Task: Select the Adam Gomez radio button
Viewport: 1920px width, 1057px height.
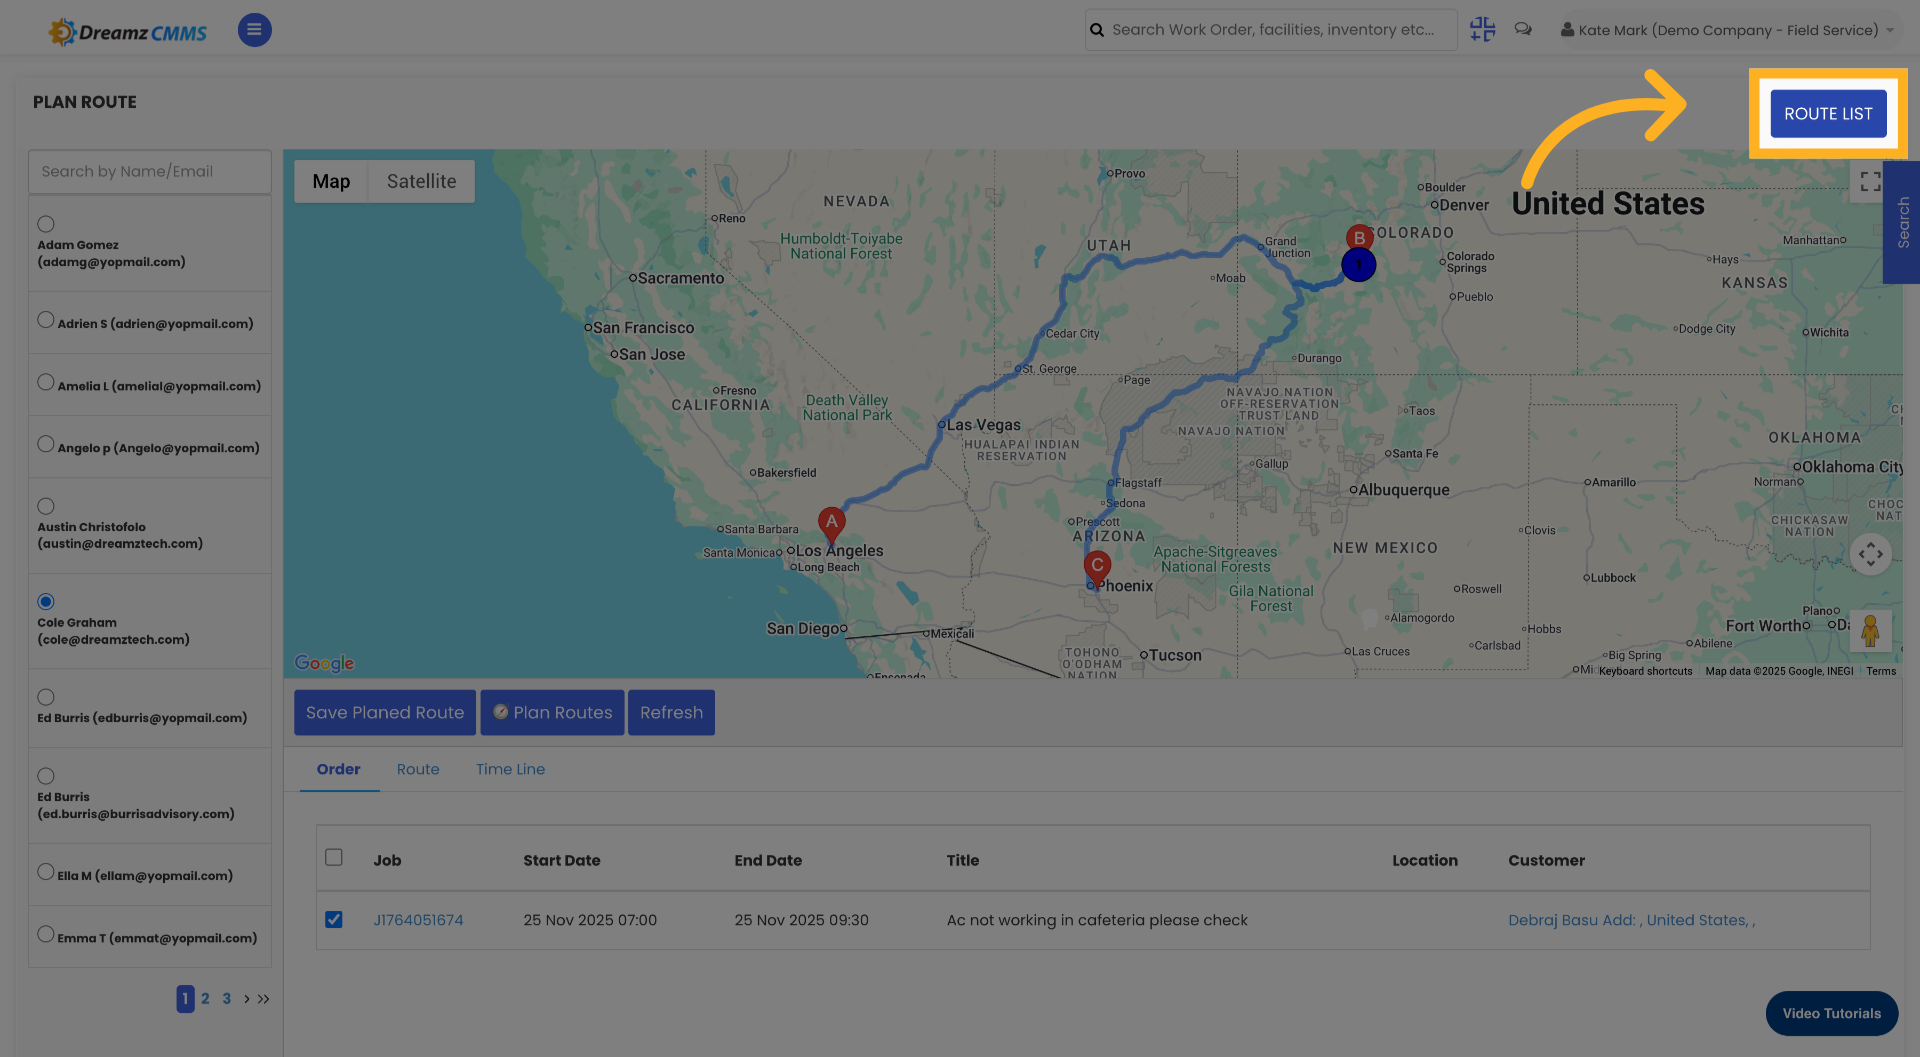Action: [45, 224]
